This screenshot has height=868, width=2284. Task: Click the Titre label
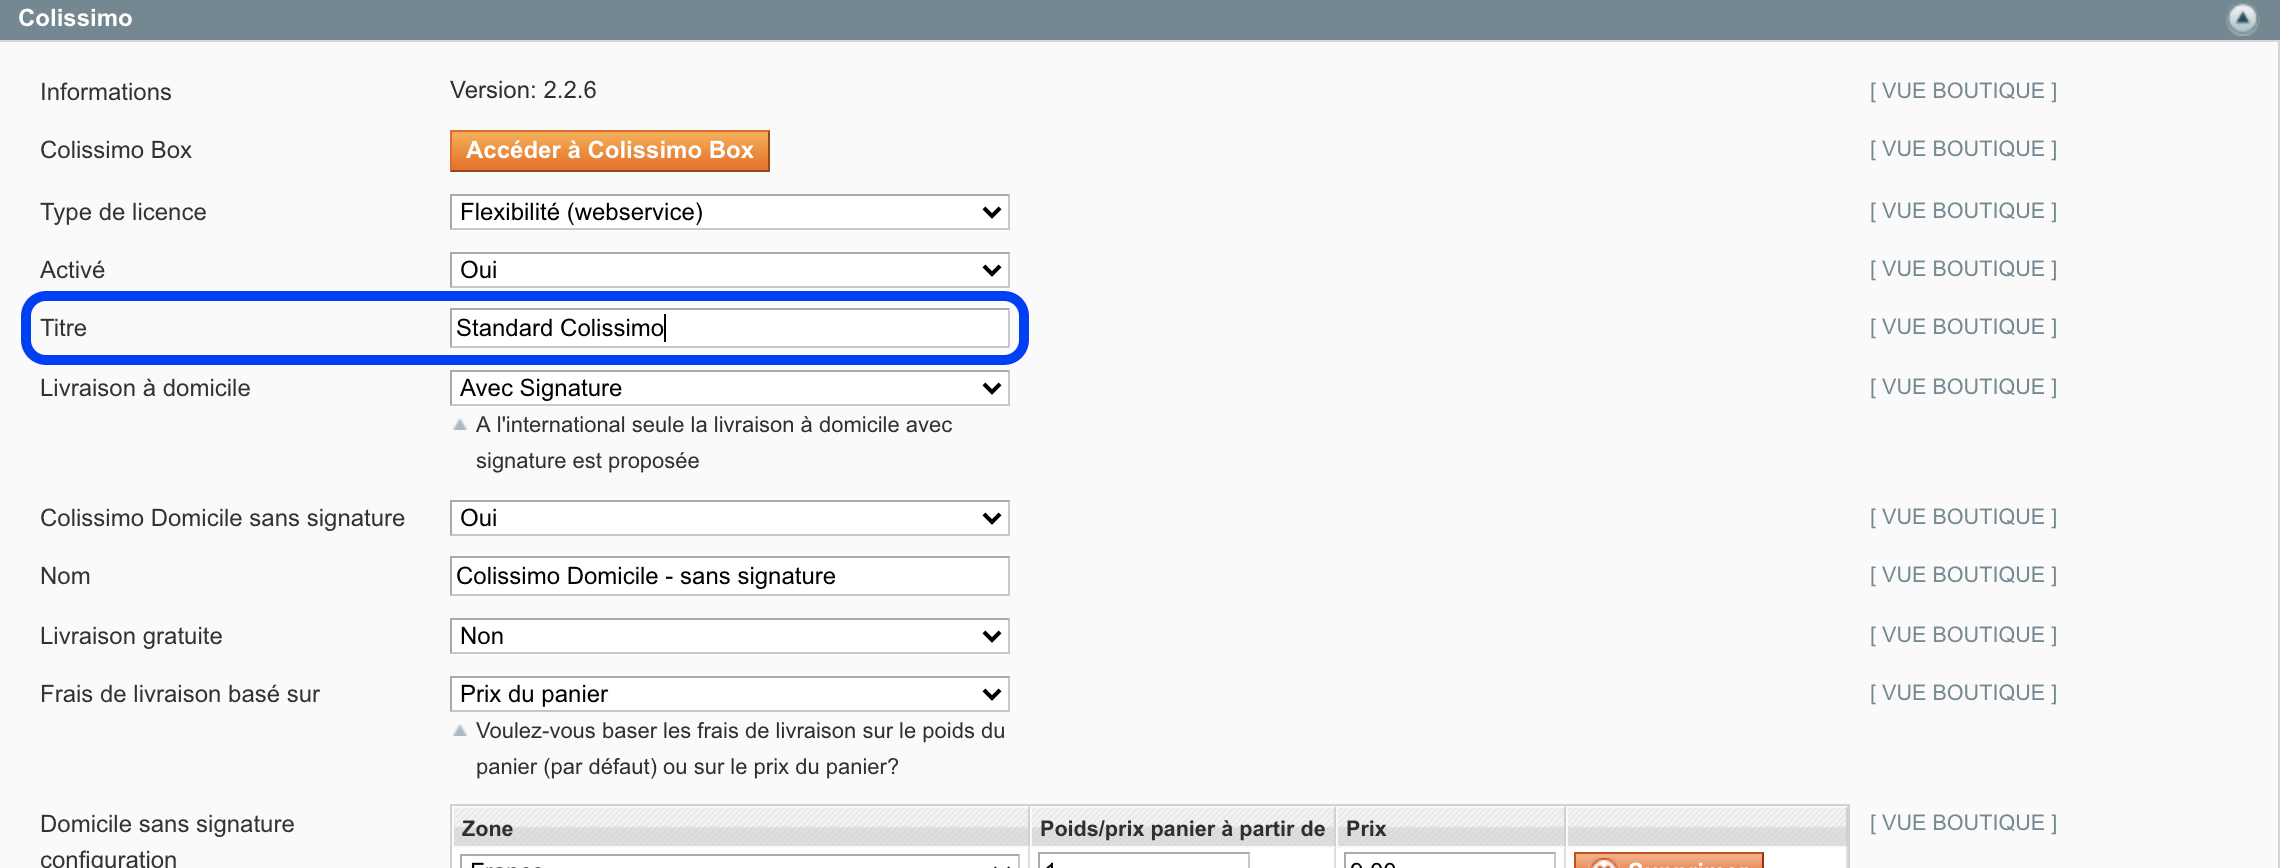pyautogui.click(x=63, y=328)
